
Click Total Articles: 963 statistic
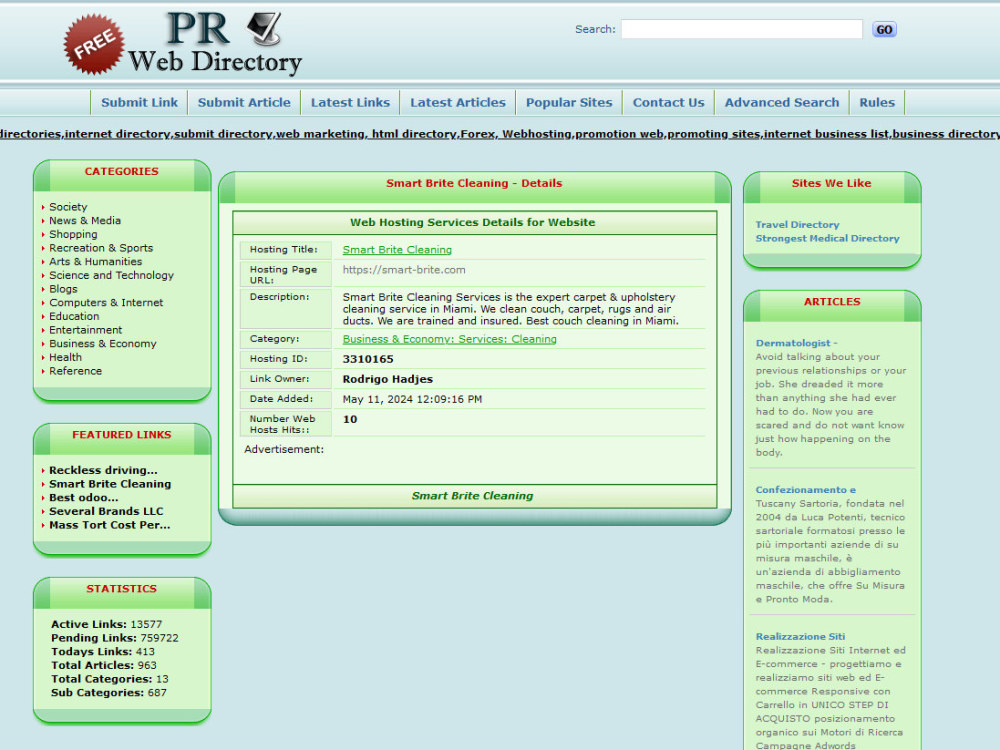pyautogui.click(x=104, y=666)
